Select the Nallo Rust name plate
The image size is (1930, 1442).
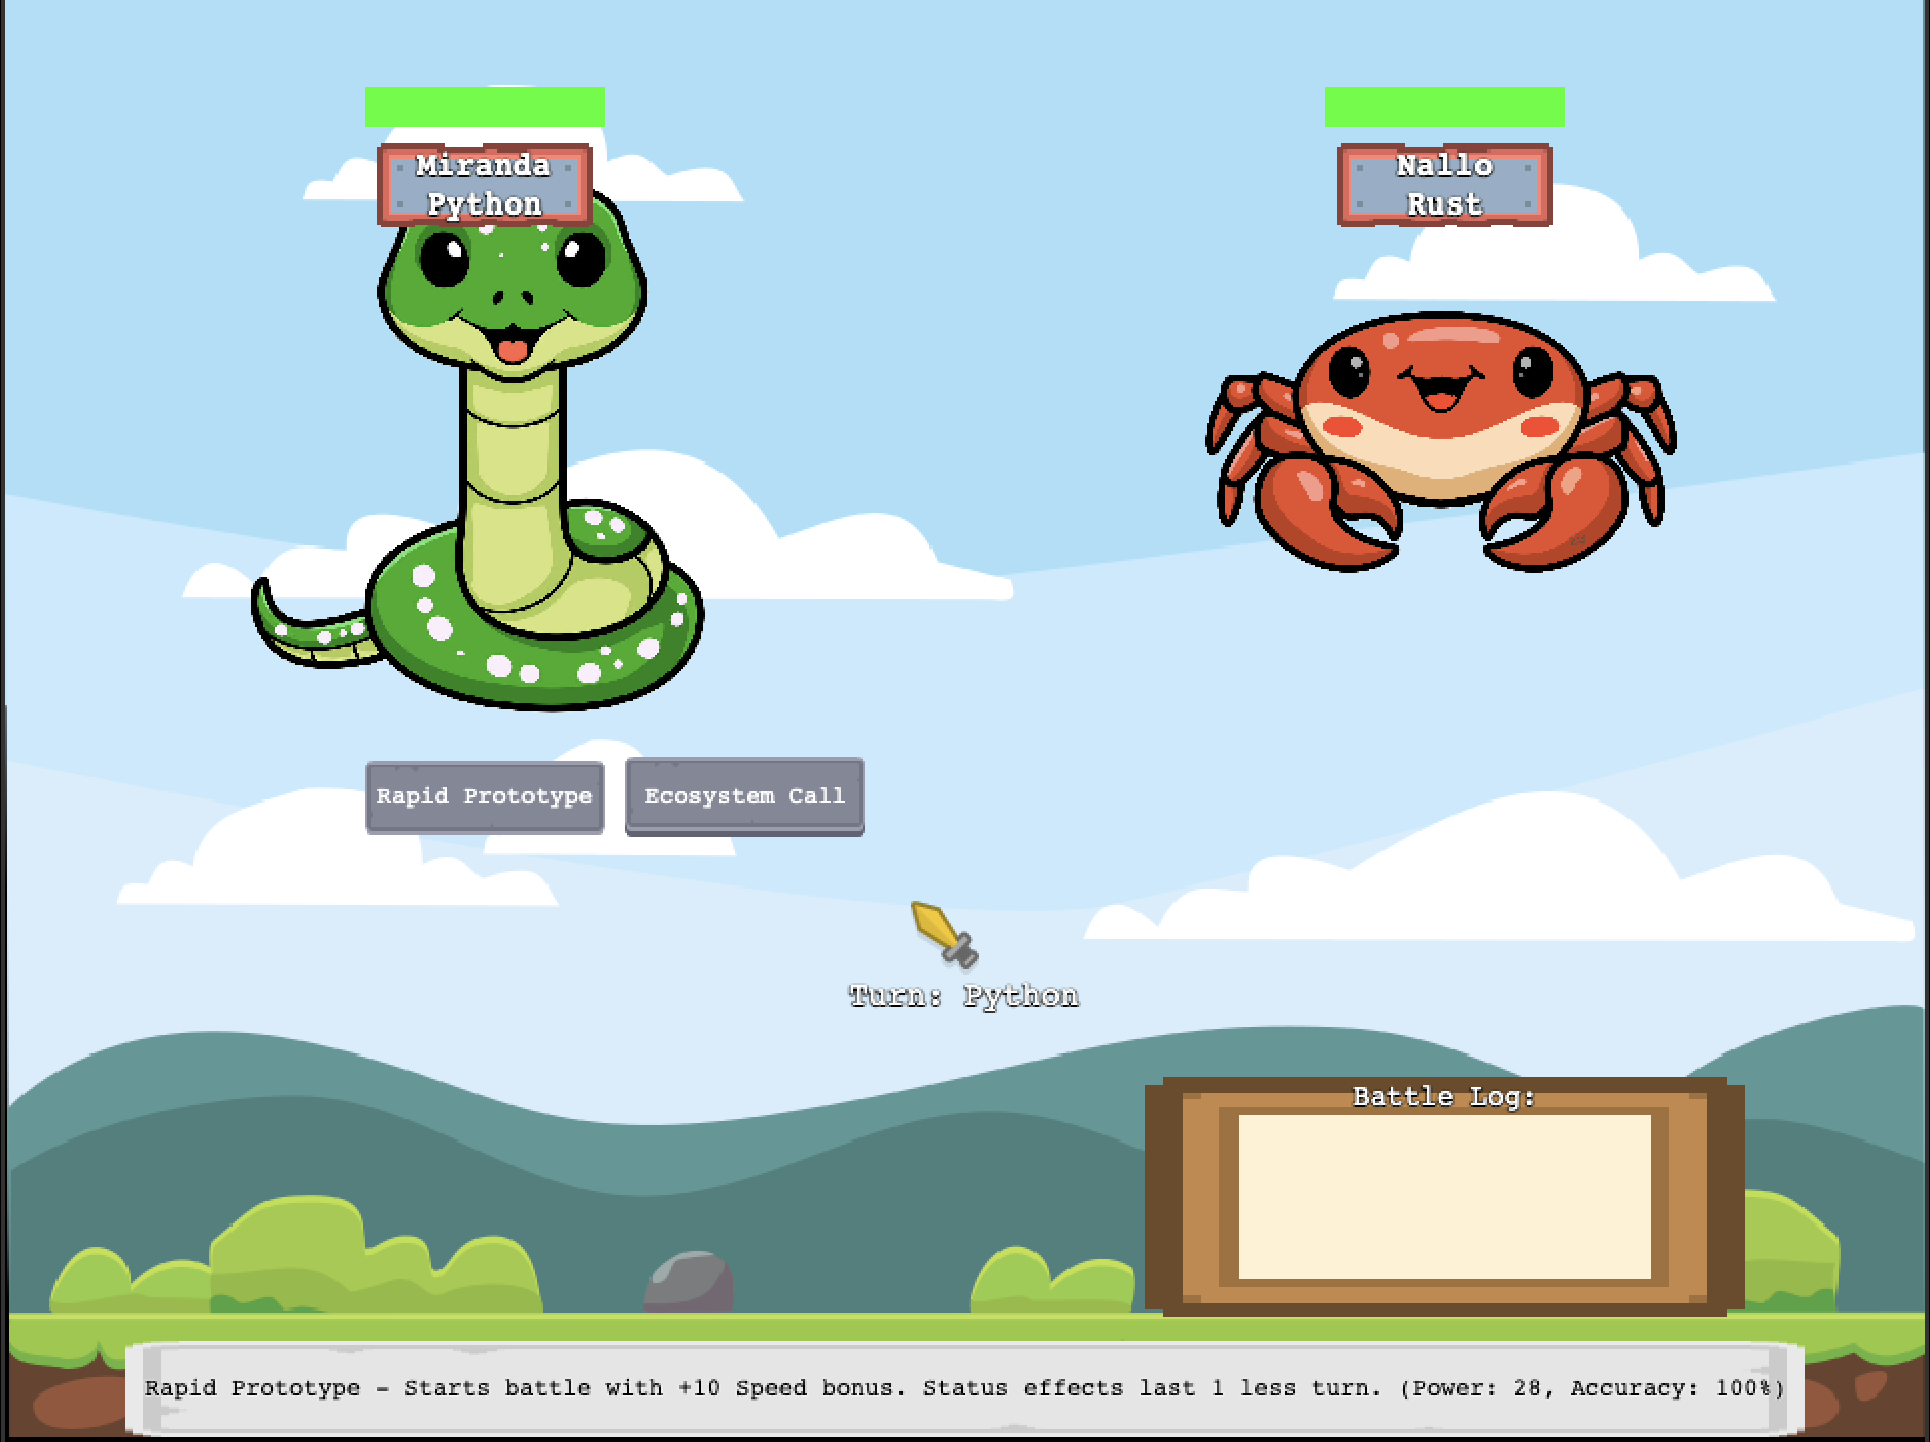[x=1445, y=185]
